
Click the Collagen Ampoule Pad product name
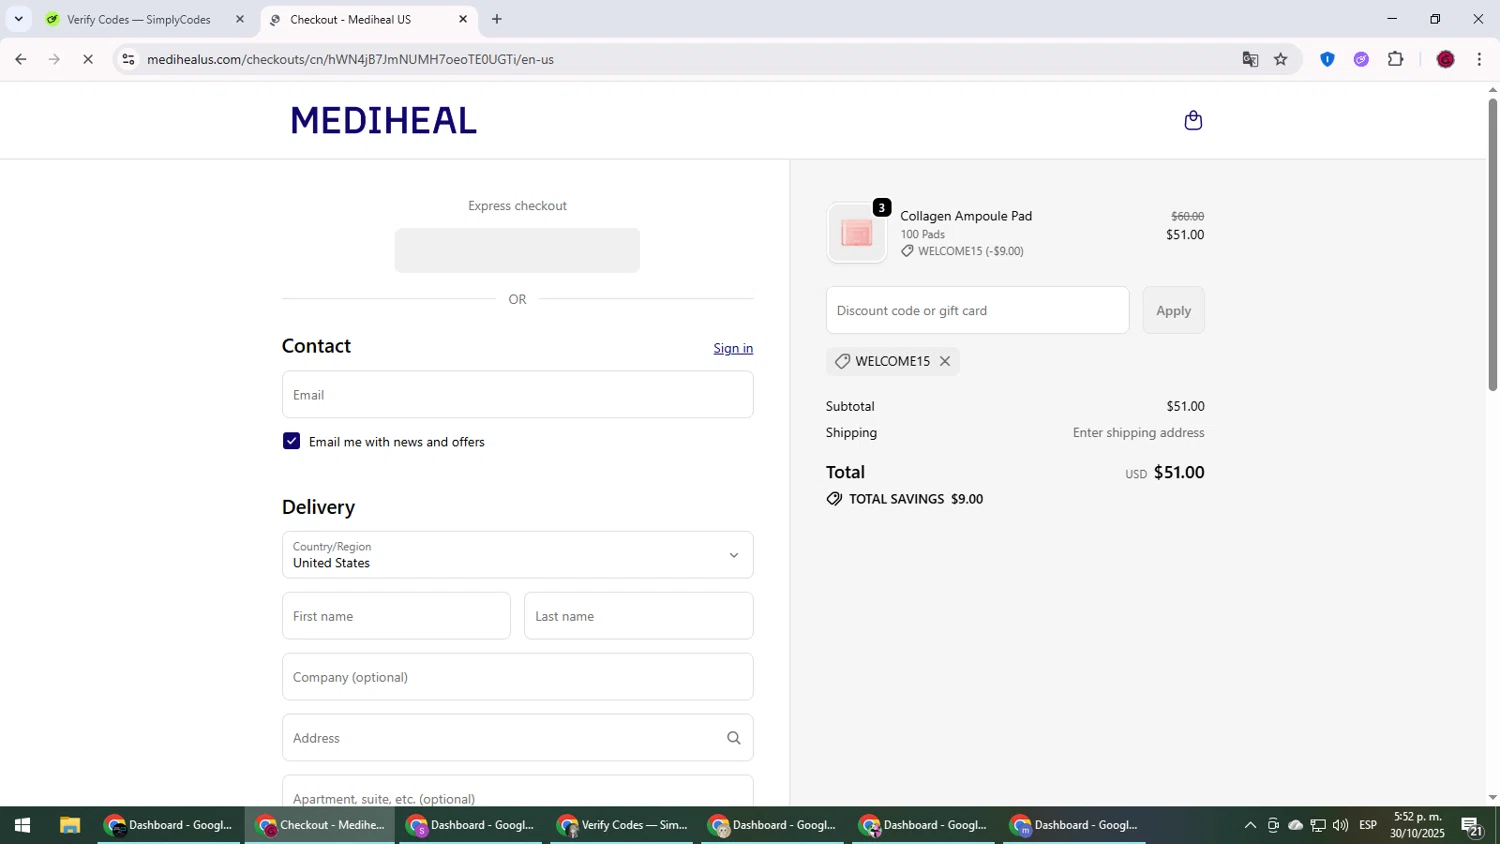tap(966, 216)
